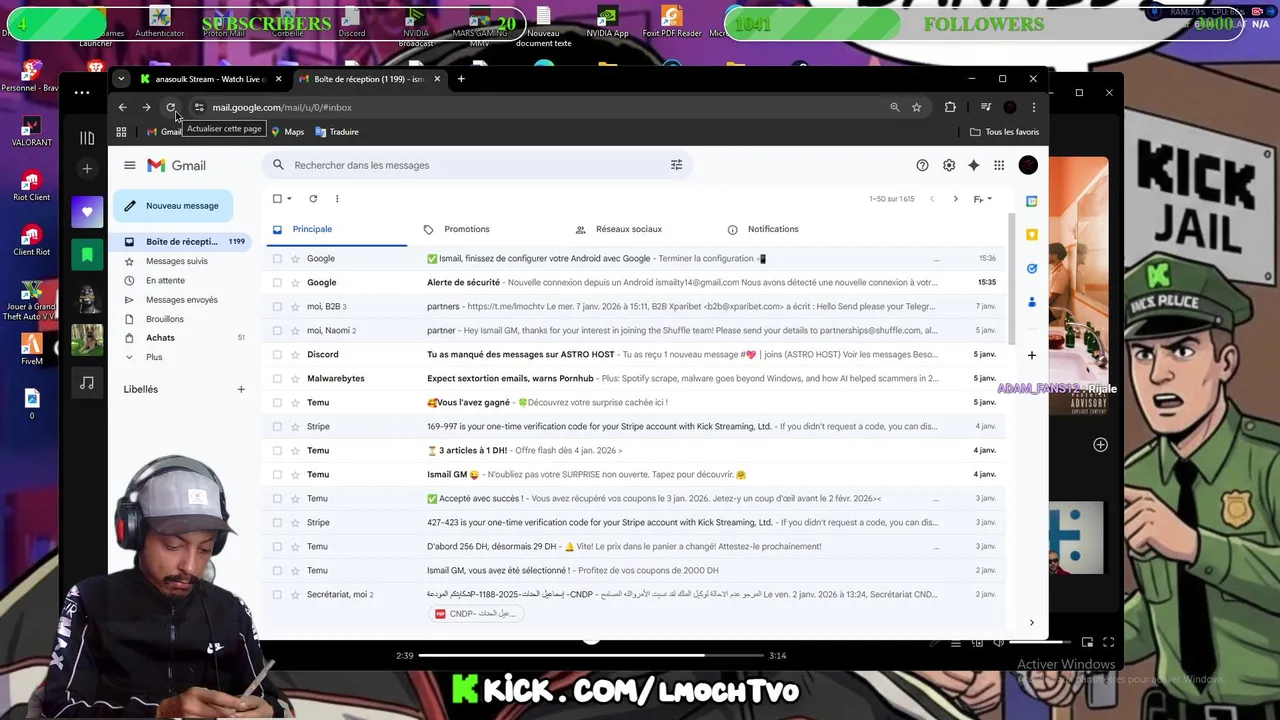Open the Traduire bookmark
The image size is (1280, 720).
(337, 132)
